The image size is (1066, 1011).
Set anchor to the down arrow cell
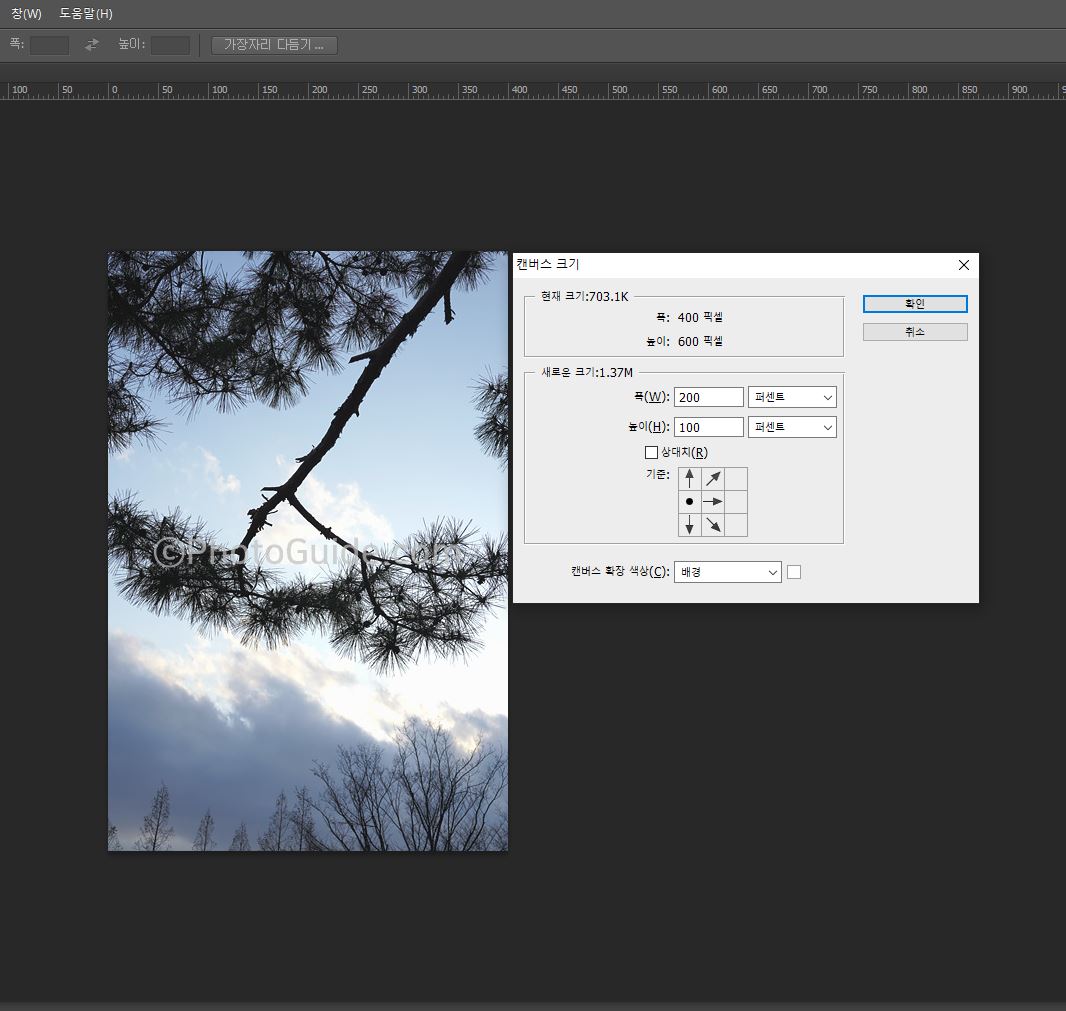689,525
